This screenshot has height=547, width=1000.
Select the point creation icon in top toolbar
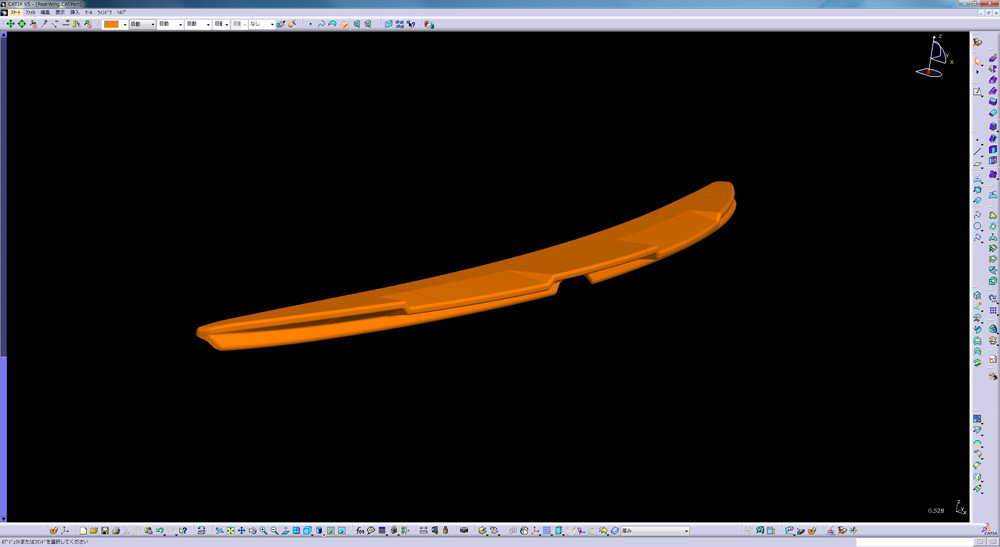coord(310,24)
